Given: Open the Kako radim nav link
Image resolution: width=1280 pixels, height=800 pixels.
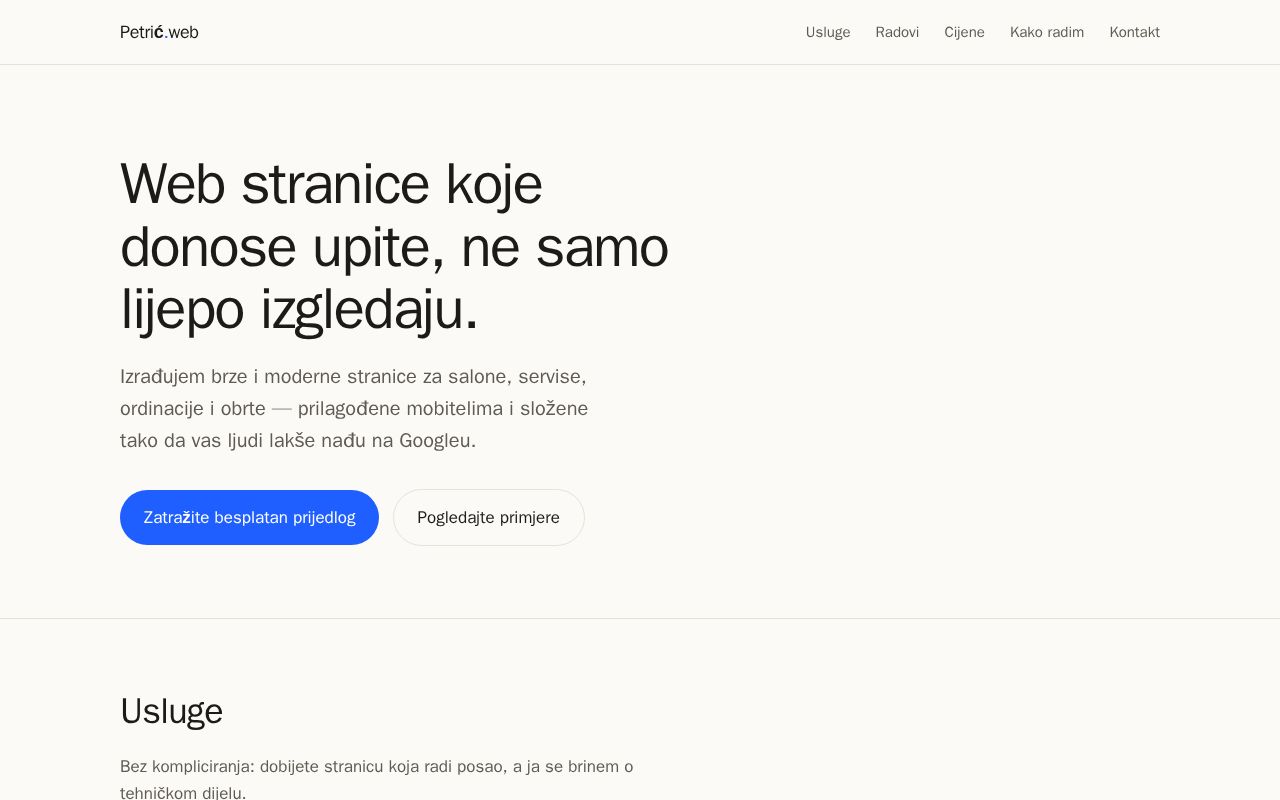Looking at the screenshot, I should [1047, 32].
